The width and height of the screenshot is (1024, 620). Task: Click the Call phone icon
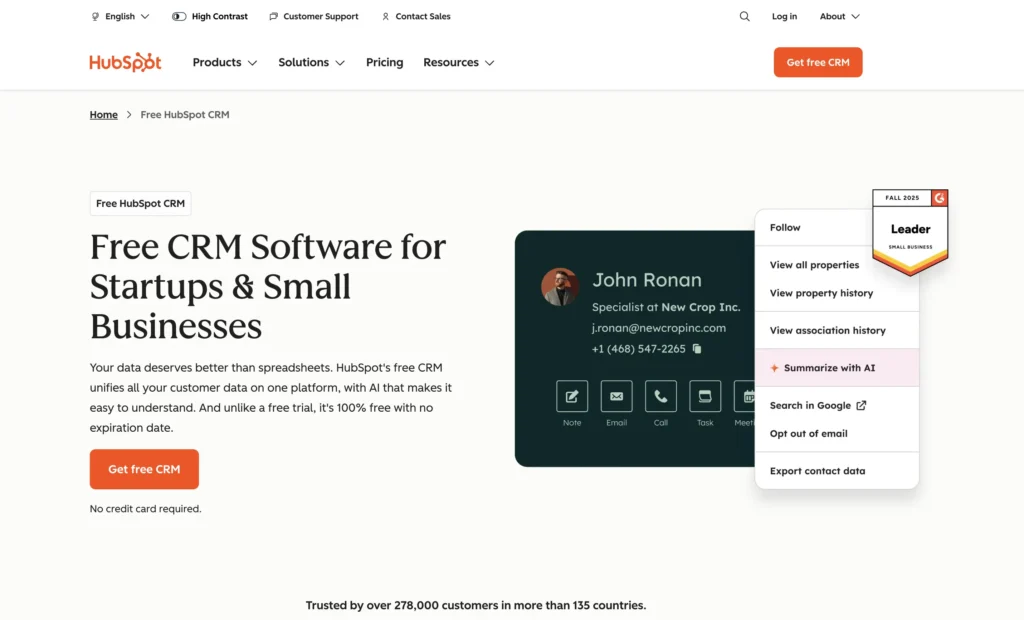tap(660, 396)
